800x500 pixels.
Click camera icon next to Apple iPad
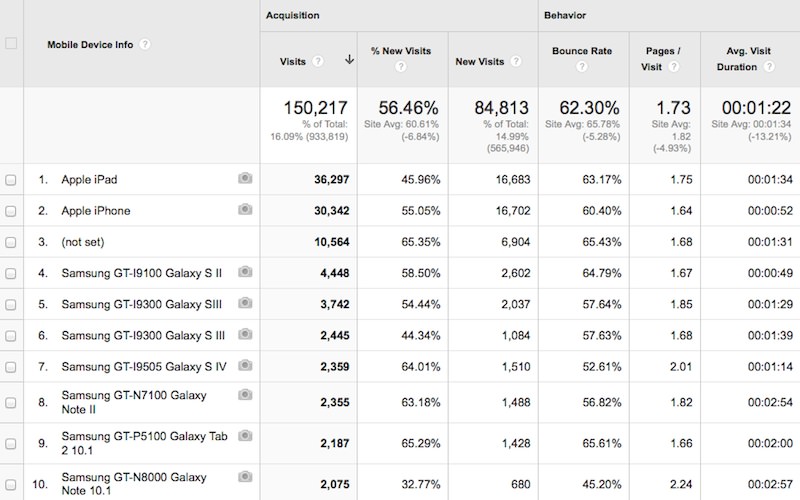(x=245, y=179)
